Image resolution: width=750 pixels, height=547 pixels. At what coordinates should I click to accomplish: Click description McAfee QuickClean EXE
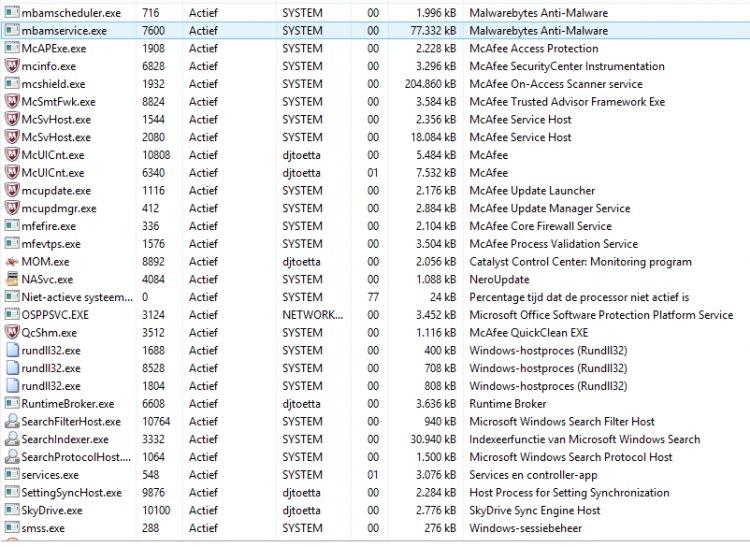click(x=529, y=332)
